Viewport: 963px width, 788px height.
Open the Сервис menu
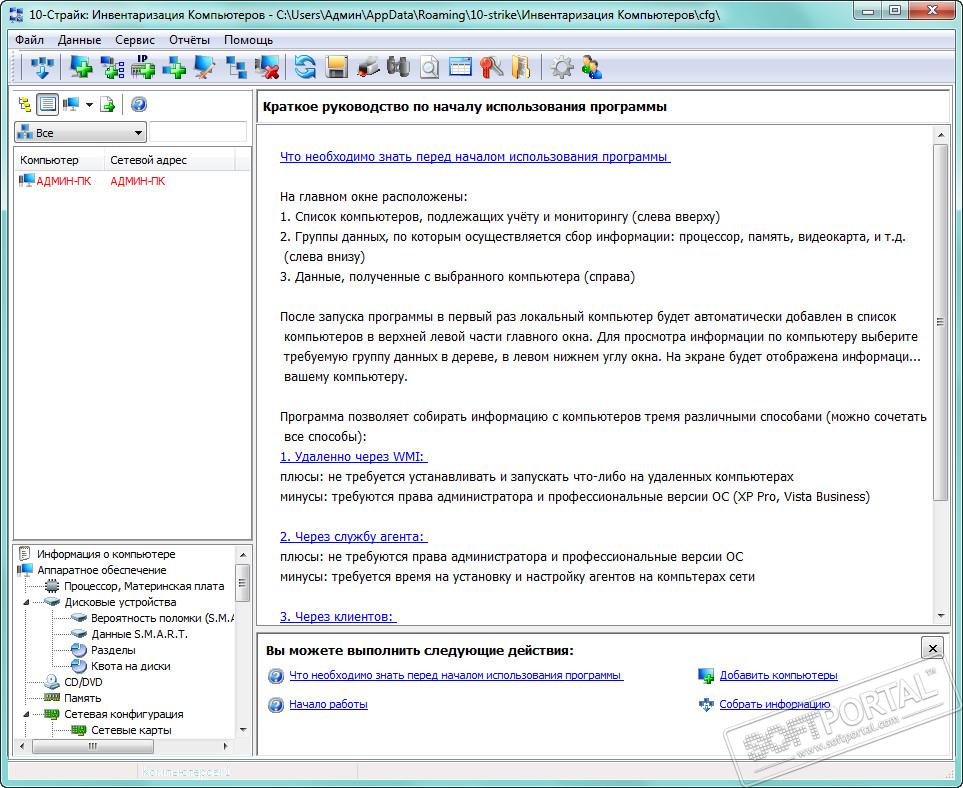[x=135, y=40]
